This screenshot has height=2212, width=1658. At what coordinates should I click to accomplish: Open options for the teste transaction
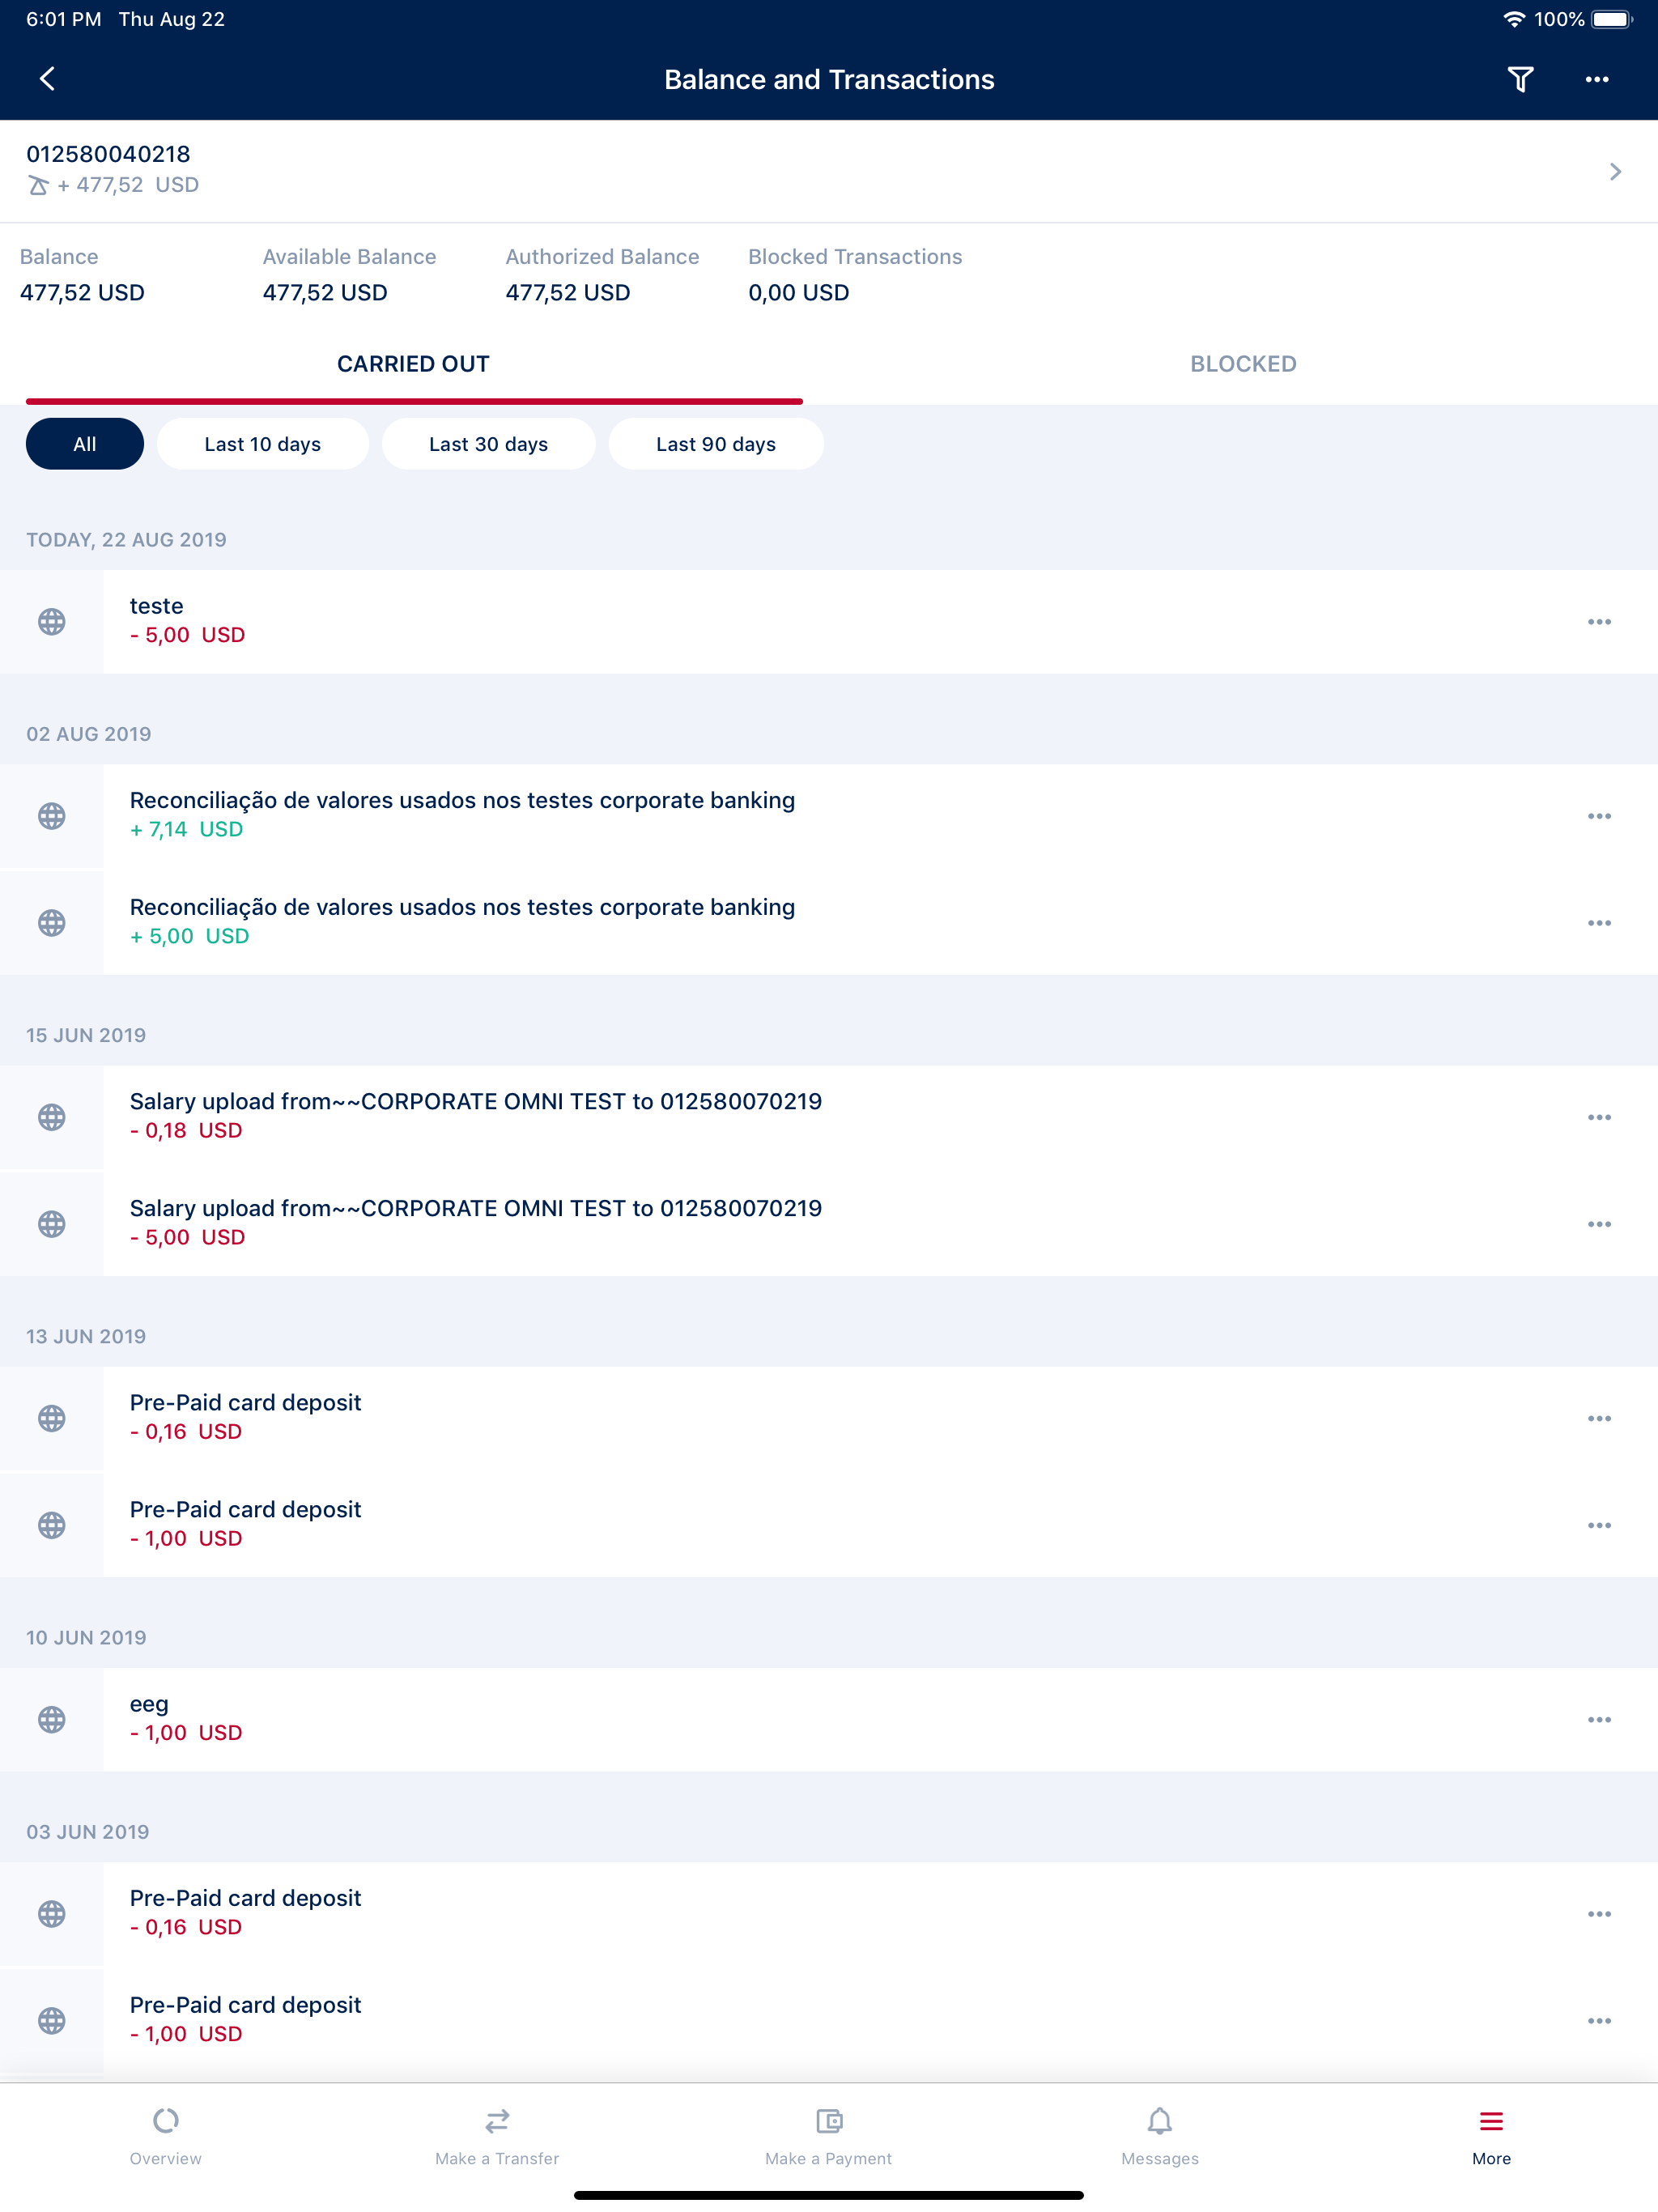point(1599,622)
